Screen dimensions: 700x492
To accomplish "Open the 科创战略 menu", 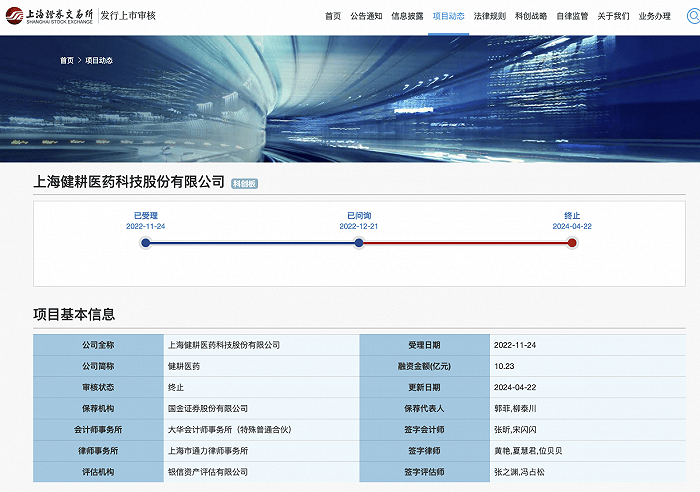I will tap(531, 16).
